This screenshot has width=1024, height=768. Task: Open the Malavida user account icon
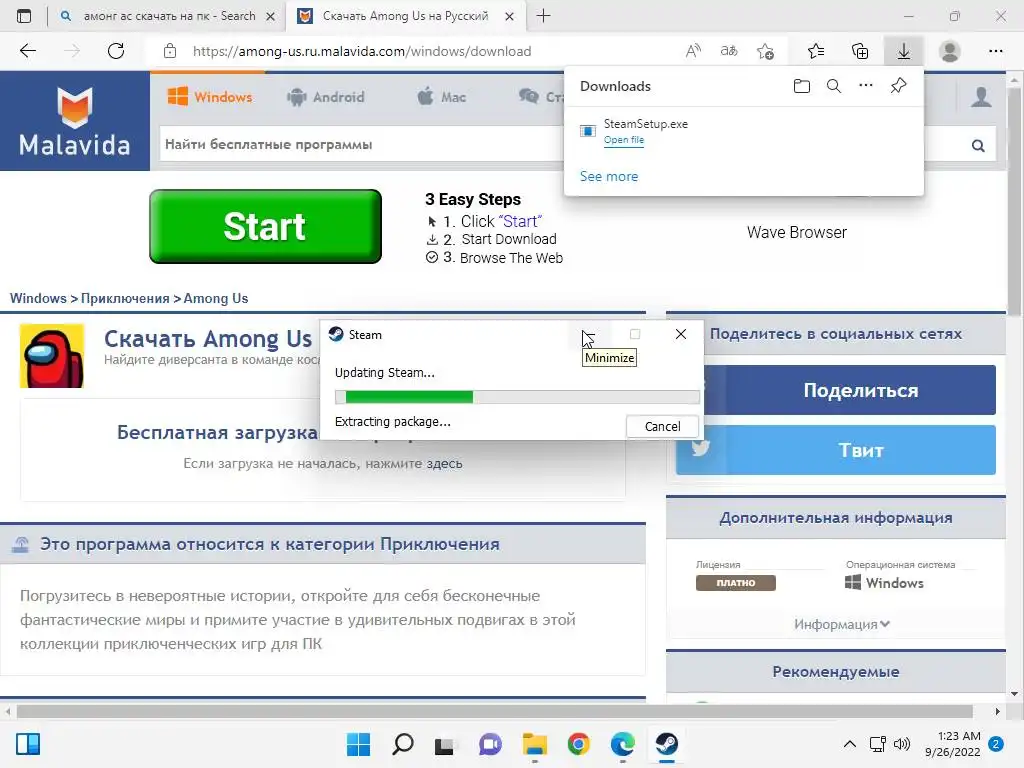tap(981, 97)
